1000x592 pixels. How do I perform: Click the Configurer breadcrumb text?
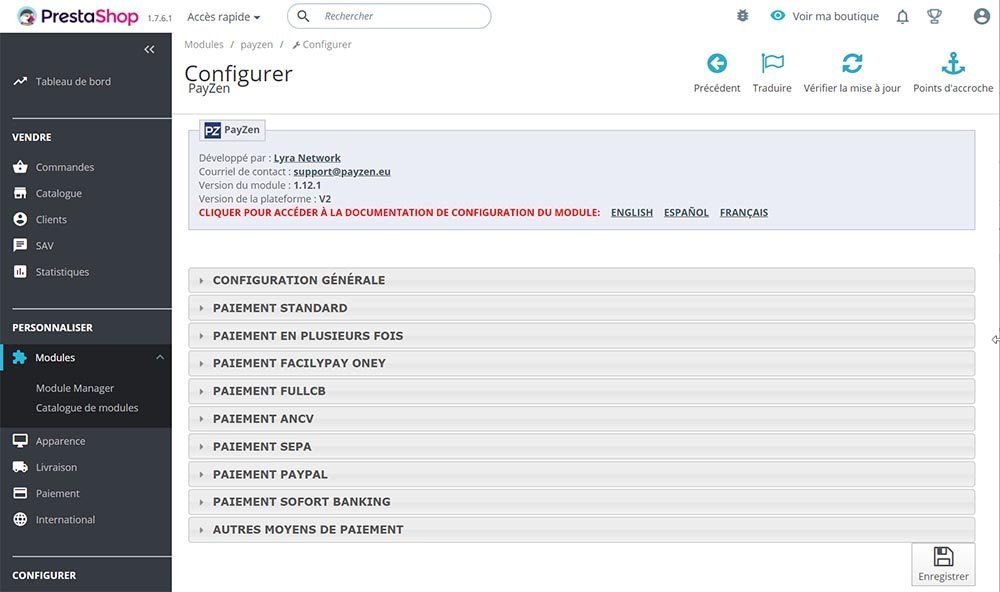click(x=327, y=44)
